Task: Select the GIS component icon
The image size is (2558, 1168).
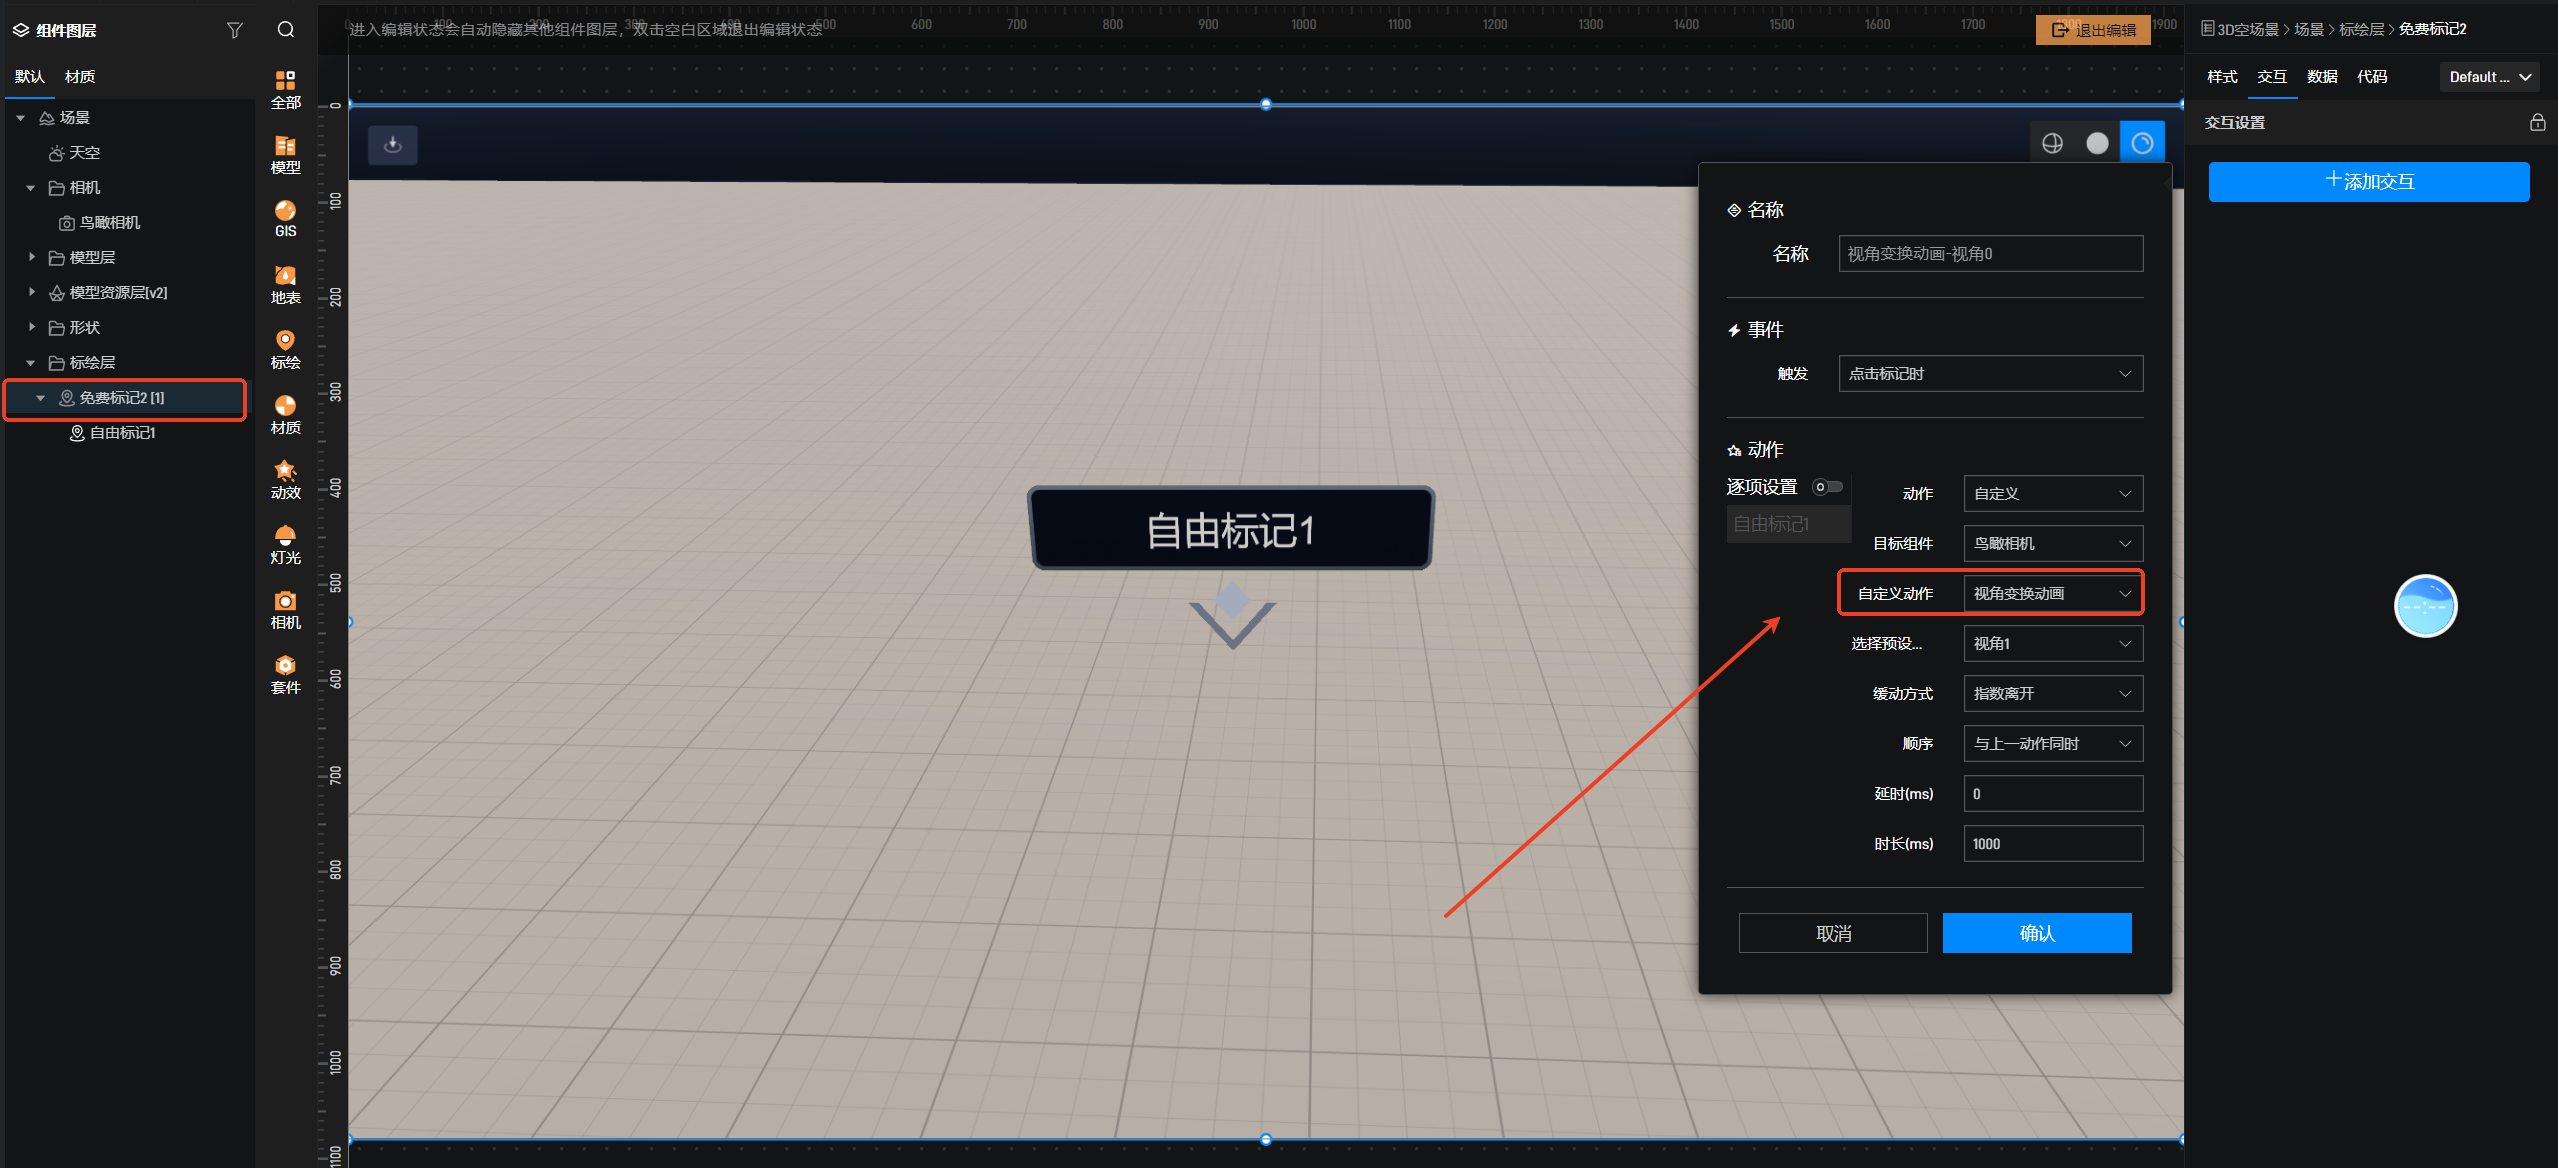Action: (x=285, y=218)
